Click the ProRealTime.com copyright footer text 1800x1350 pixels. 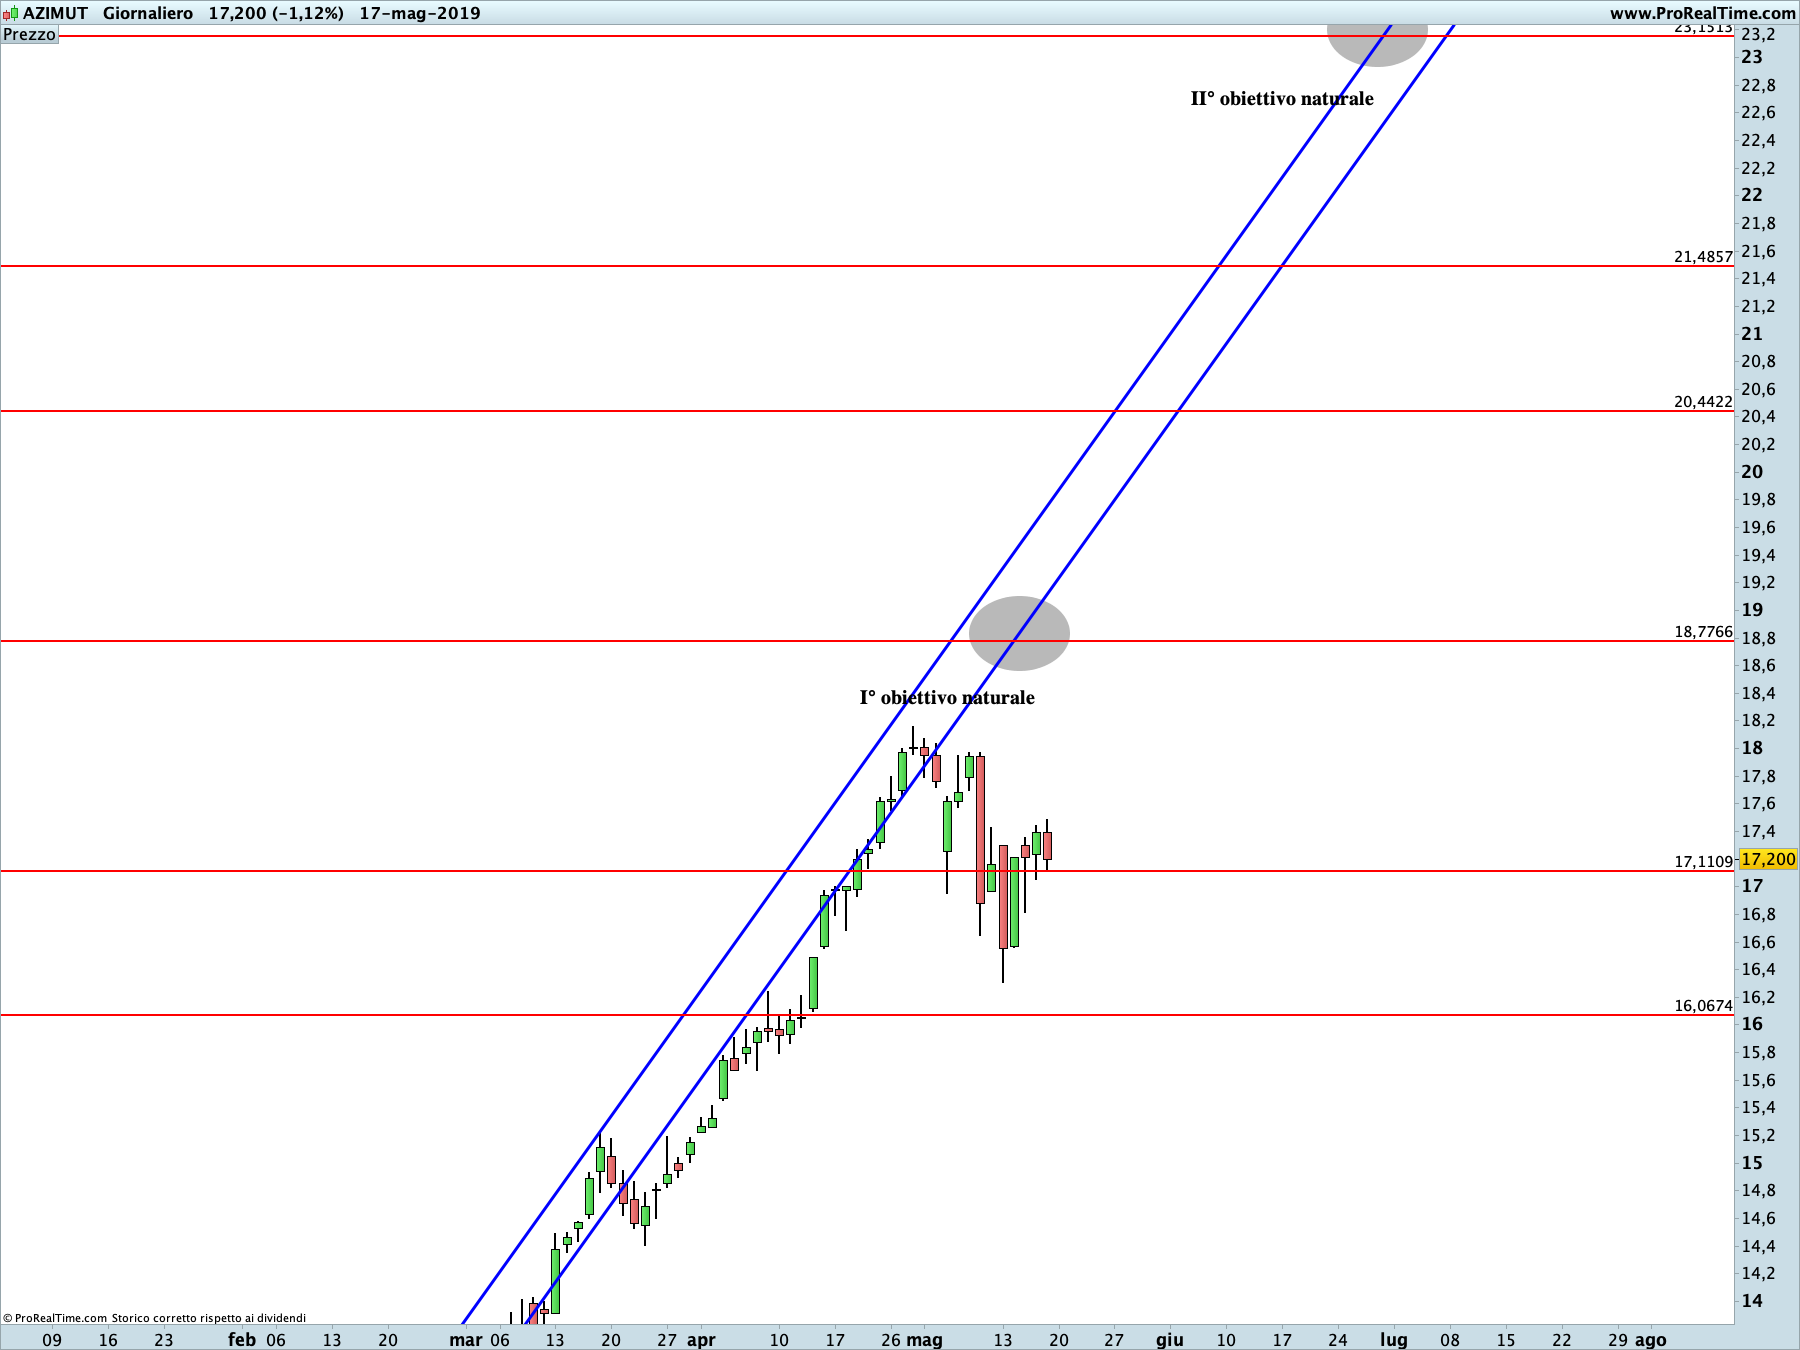pos(155,1318)
